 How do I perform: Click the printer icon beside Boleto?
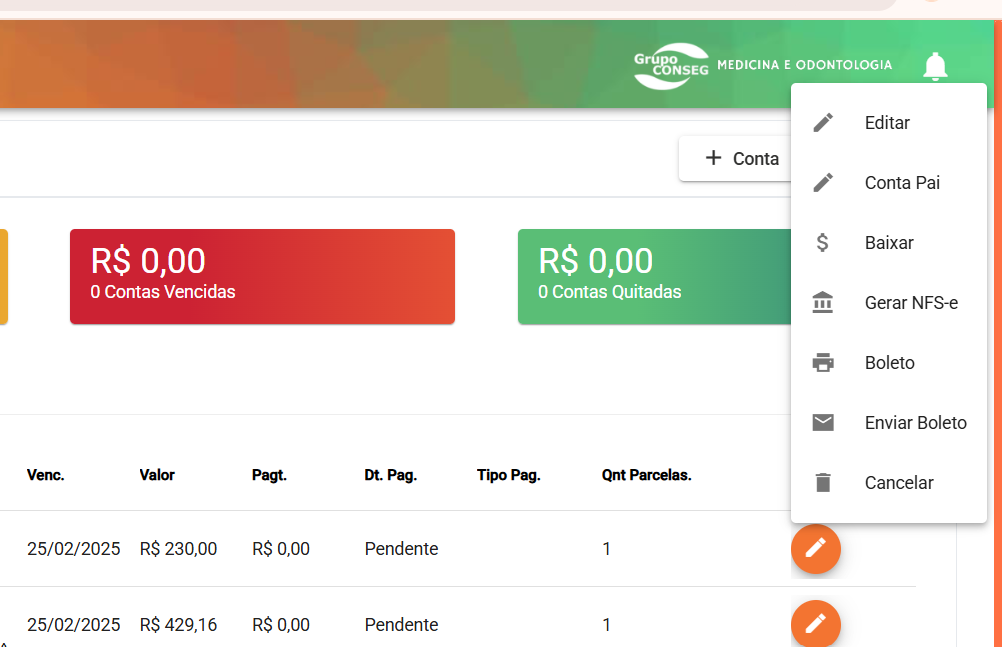pos(823,363)
